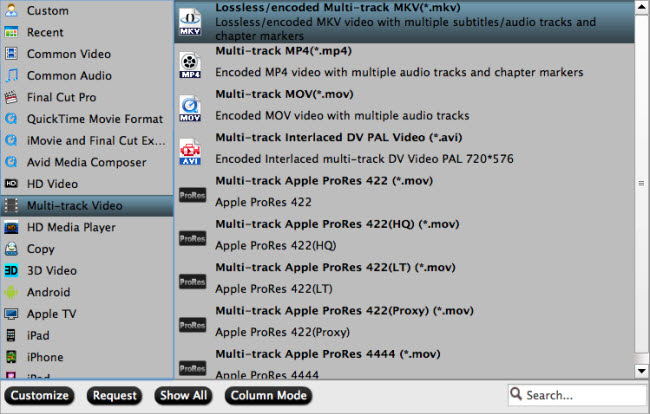Click the Apple TV monitor icon
The height and width of the screenshot is (414, 650).
[x=11, y=314]
